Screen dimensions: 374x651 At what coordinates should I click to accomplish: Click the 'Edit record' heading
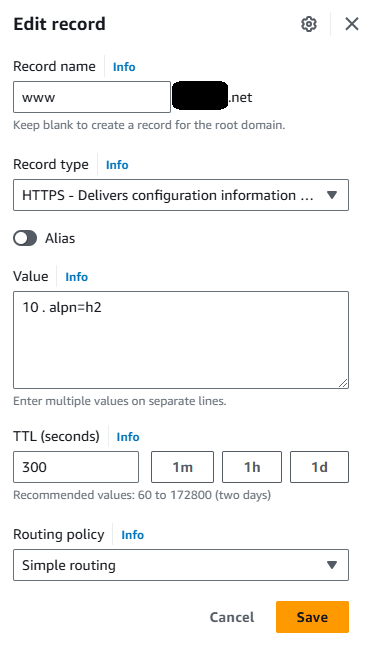(x=59, y=24)
